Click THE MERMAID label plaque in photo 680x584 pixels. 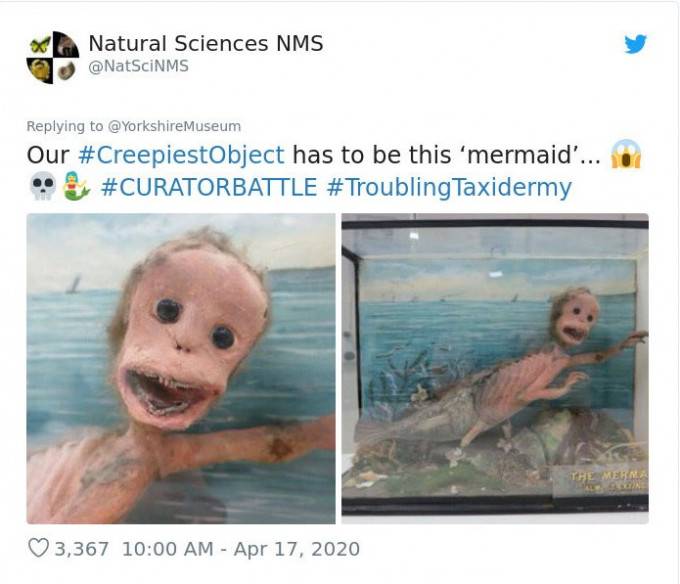pyautogui.click(x=601, y=481)
